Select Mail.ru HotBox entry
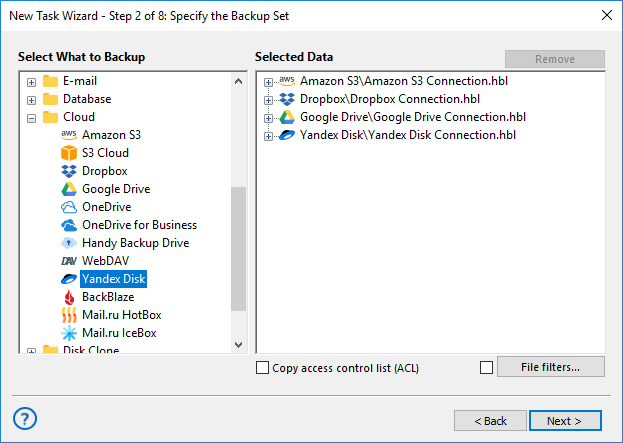 [x=122, y=315]
